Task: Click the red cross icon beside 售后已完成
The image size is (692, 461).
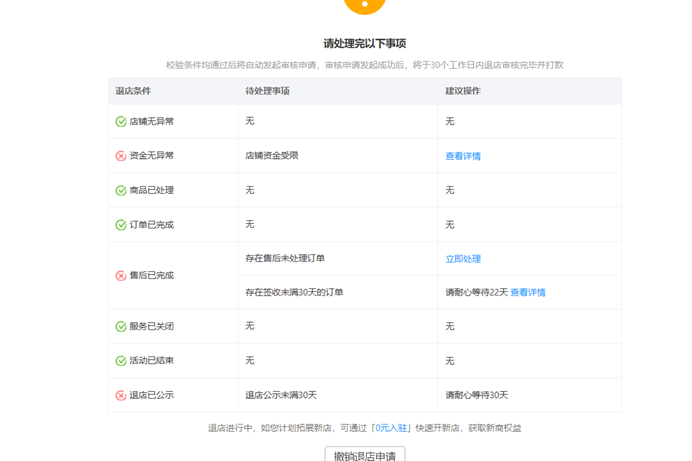Action: (121, 275)
